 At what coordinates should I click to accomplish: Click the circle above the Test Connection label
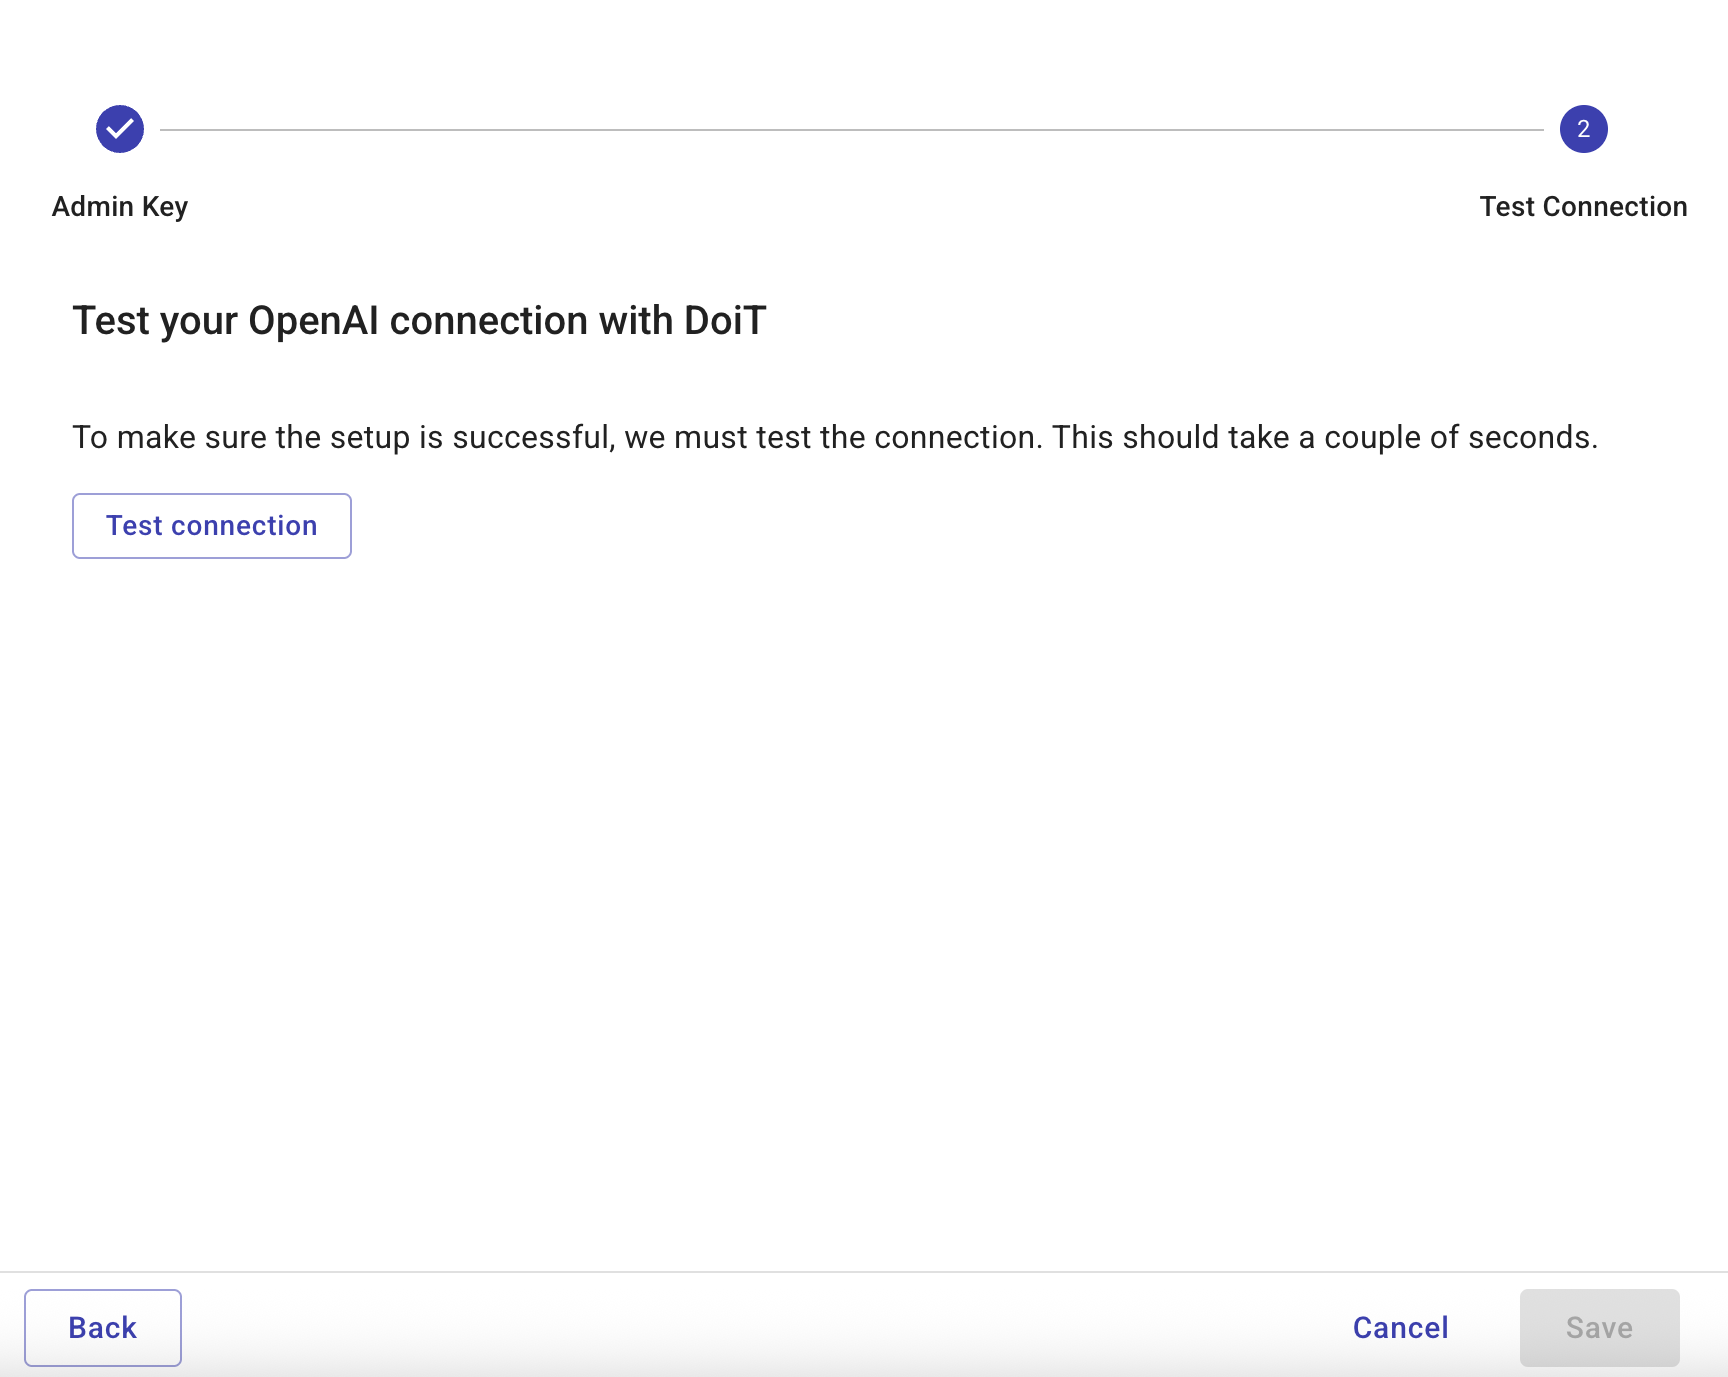click(x=1583, y=128)
